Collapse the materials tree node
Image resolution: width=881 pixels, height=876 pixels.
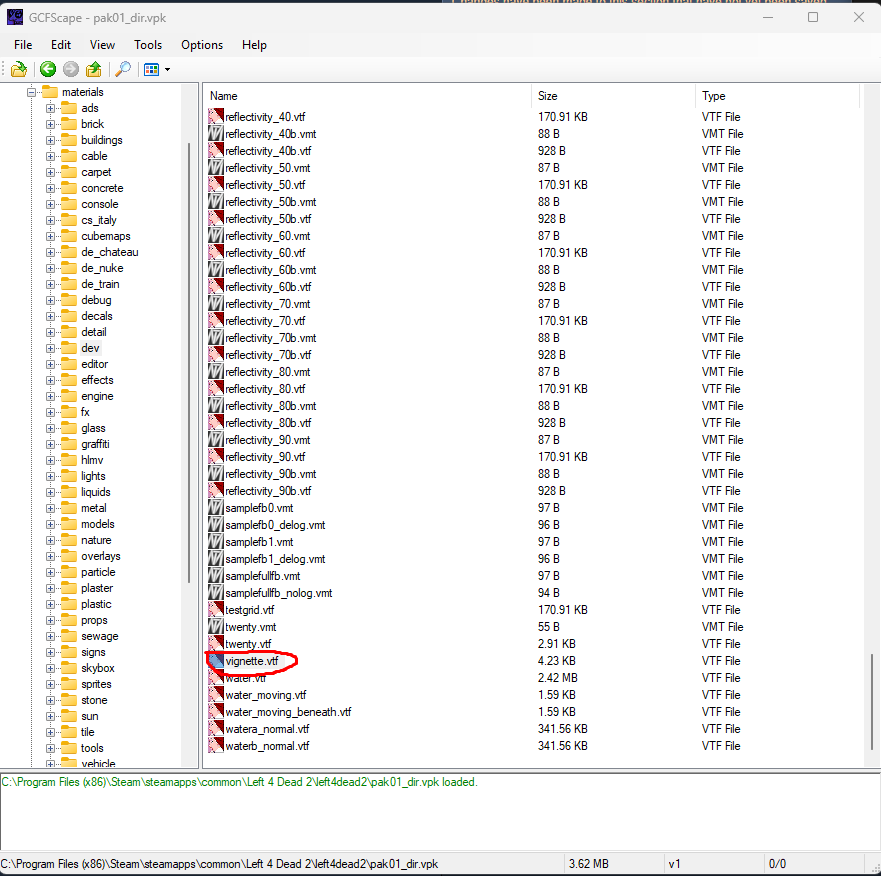[31, 92]
